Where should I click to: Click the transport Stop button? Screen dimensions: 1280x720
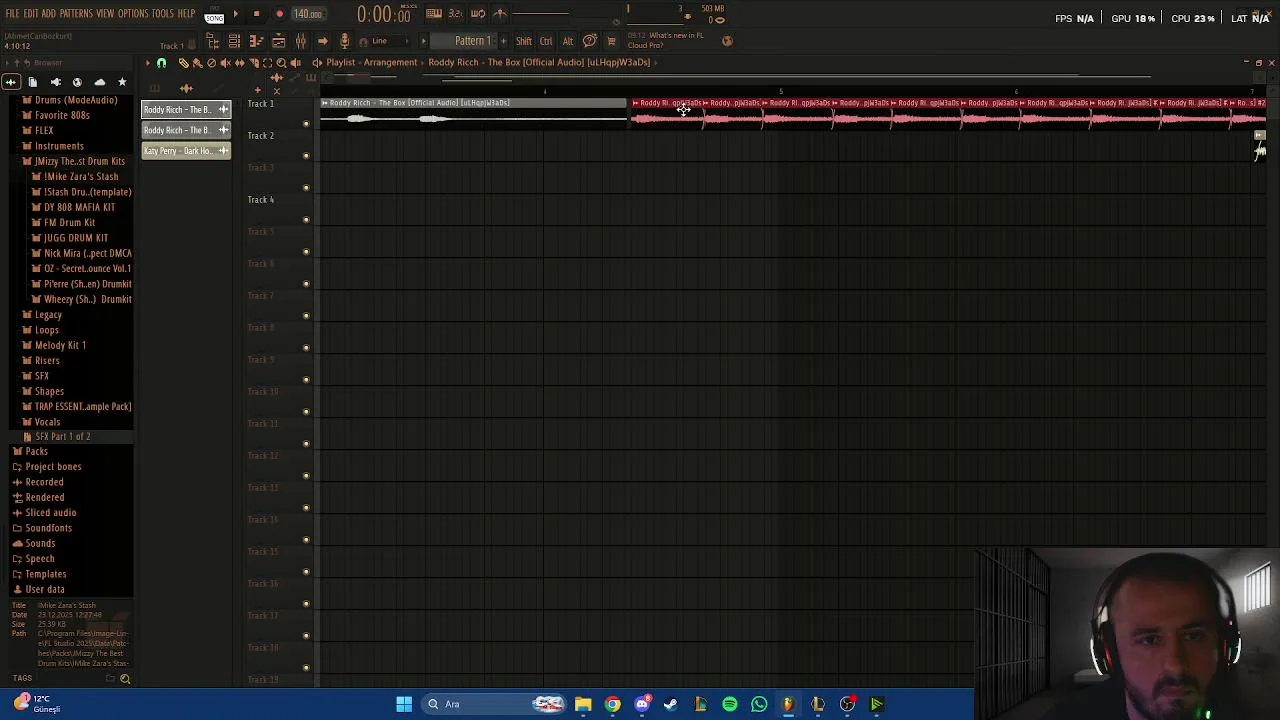point(256,14)
